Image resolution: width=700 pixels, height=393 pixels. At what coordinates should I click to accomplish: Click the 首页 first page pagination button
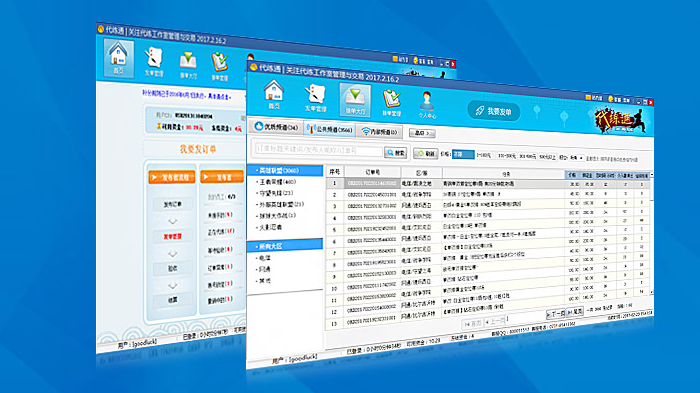(x=472, y=323)
